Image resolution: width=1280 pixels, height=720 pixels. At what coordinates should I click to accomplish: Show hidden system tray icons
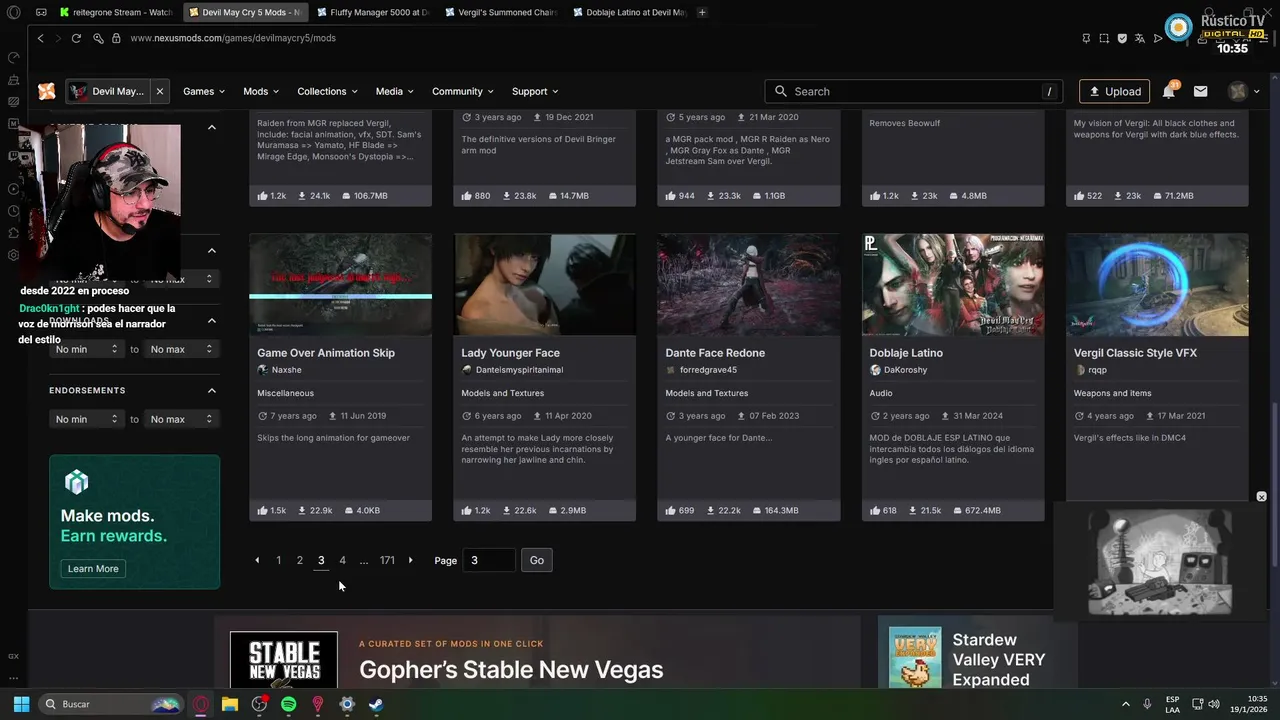pos(1125,704)
